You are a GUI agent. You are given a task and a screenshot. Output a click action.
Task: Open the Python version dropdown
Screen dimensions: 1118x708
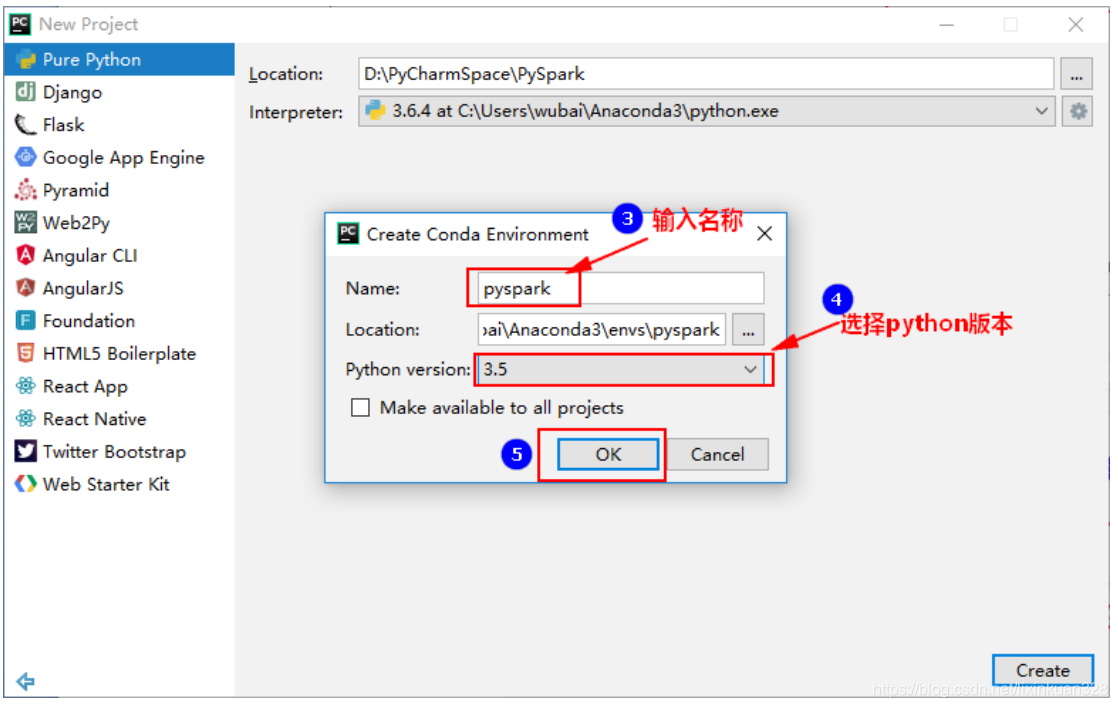point(750,369)
